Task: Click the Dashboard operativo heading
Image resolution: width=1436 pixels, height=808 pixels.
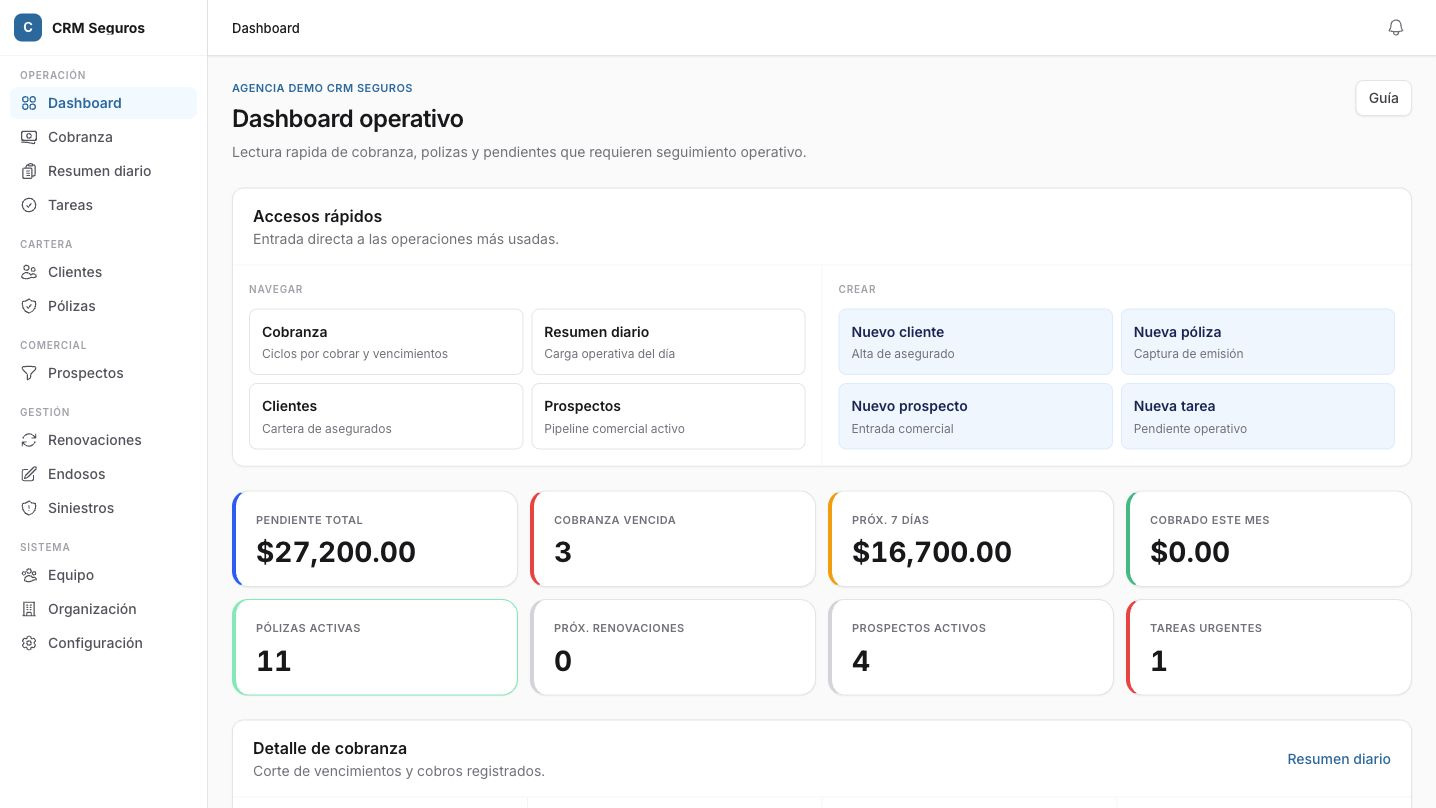Action: (x=348, y=119)
